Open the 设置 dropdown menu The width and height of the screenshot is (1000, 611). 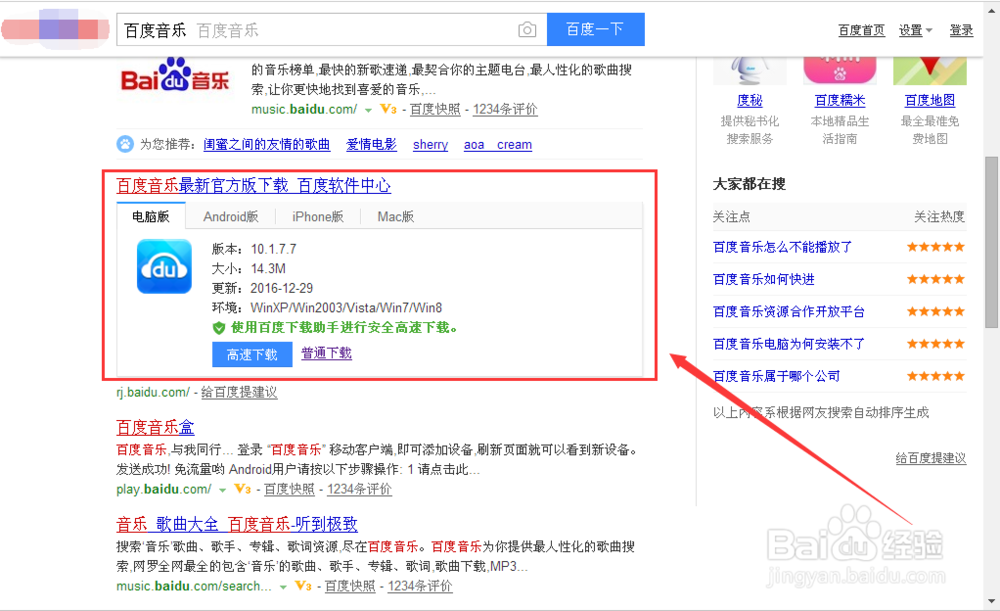tap(915, 30)
